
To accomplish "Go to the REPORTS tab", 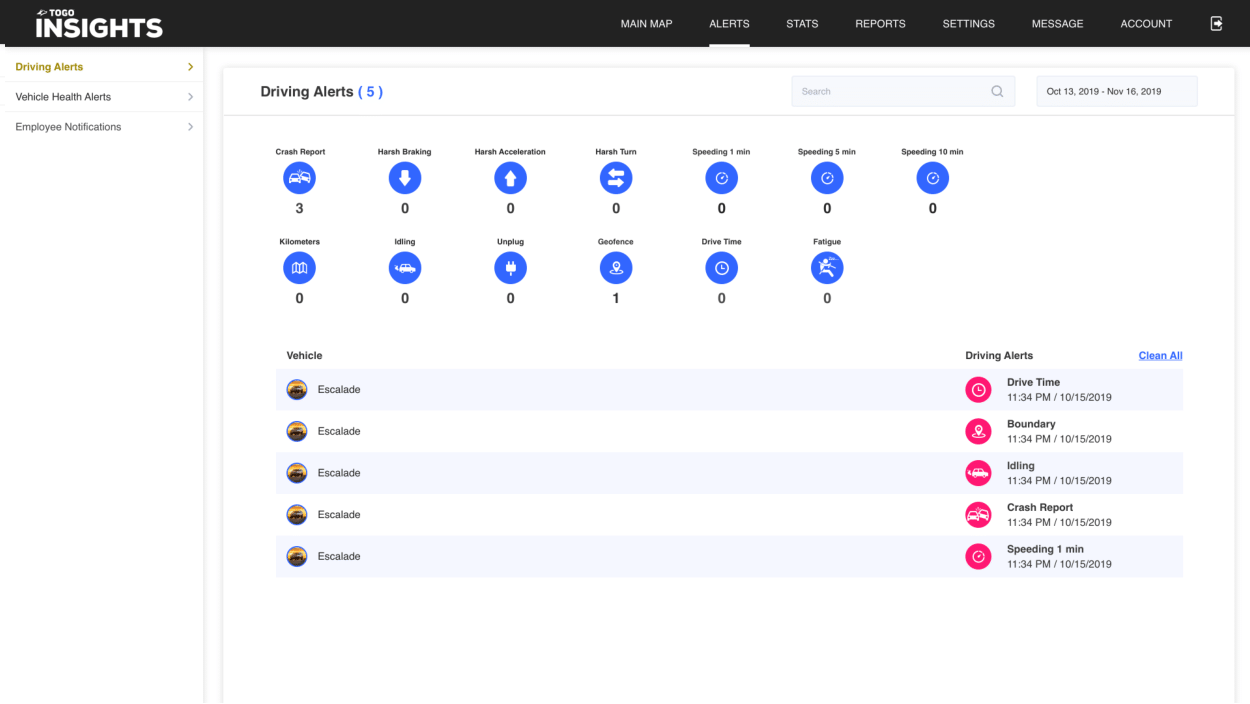I will [880, 24].
